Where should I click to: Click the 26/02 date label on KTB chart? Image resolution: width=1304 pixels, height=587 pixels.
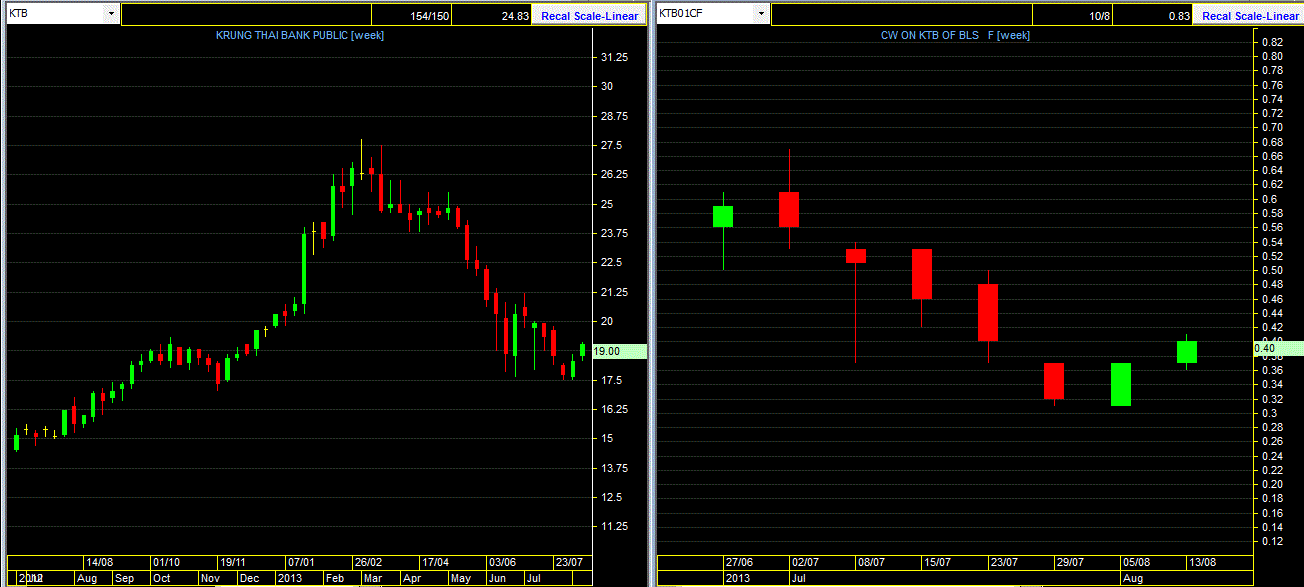point(368,562)
